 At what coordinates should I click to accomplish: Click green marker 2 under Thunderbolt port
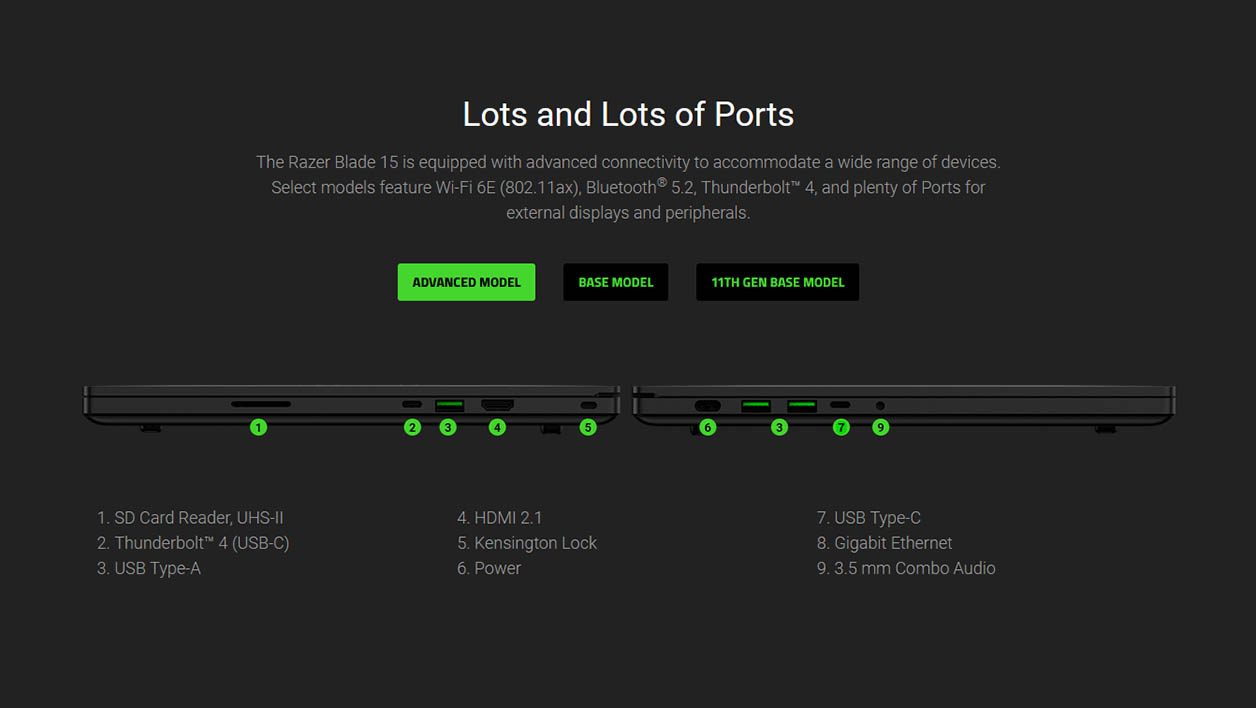point(412,427)
